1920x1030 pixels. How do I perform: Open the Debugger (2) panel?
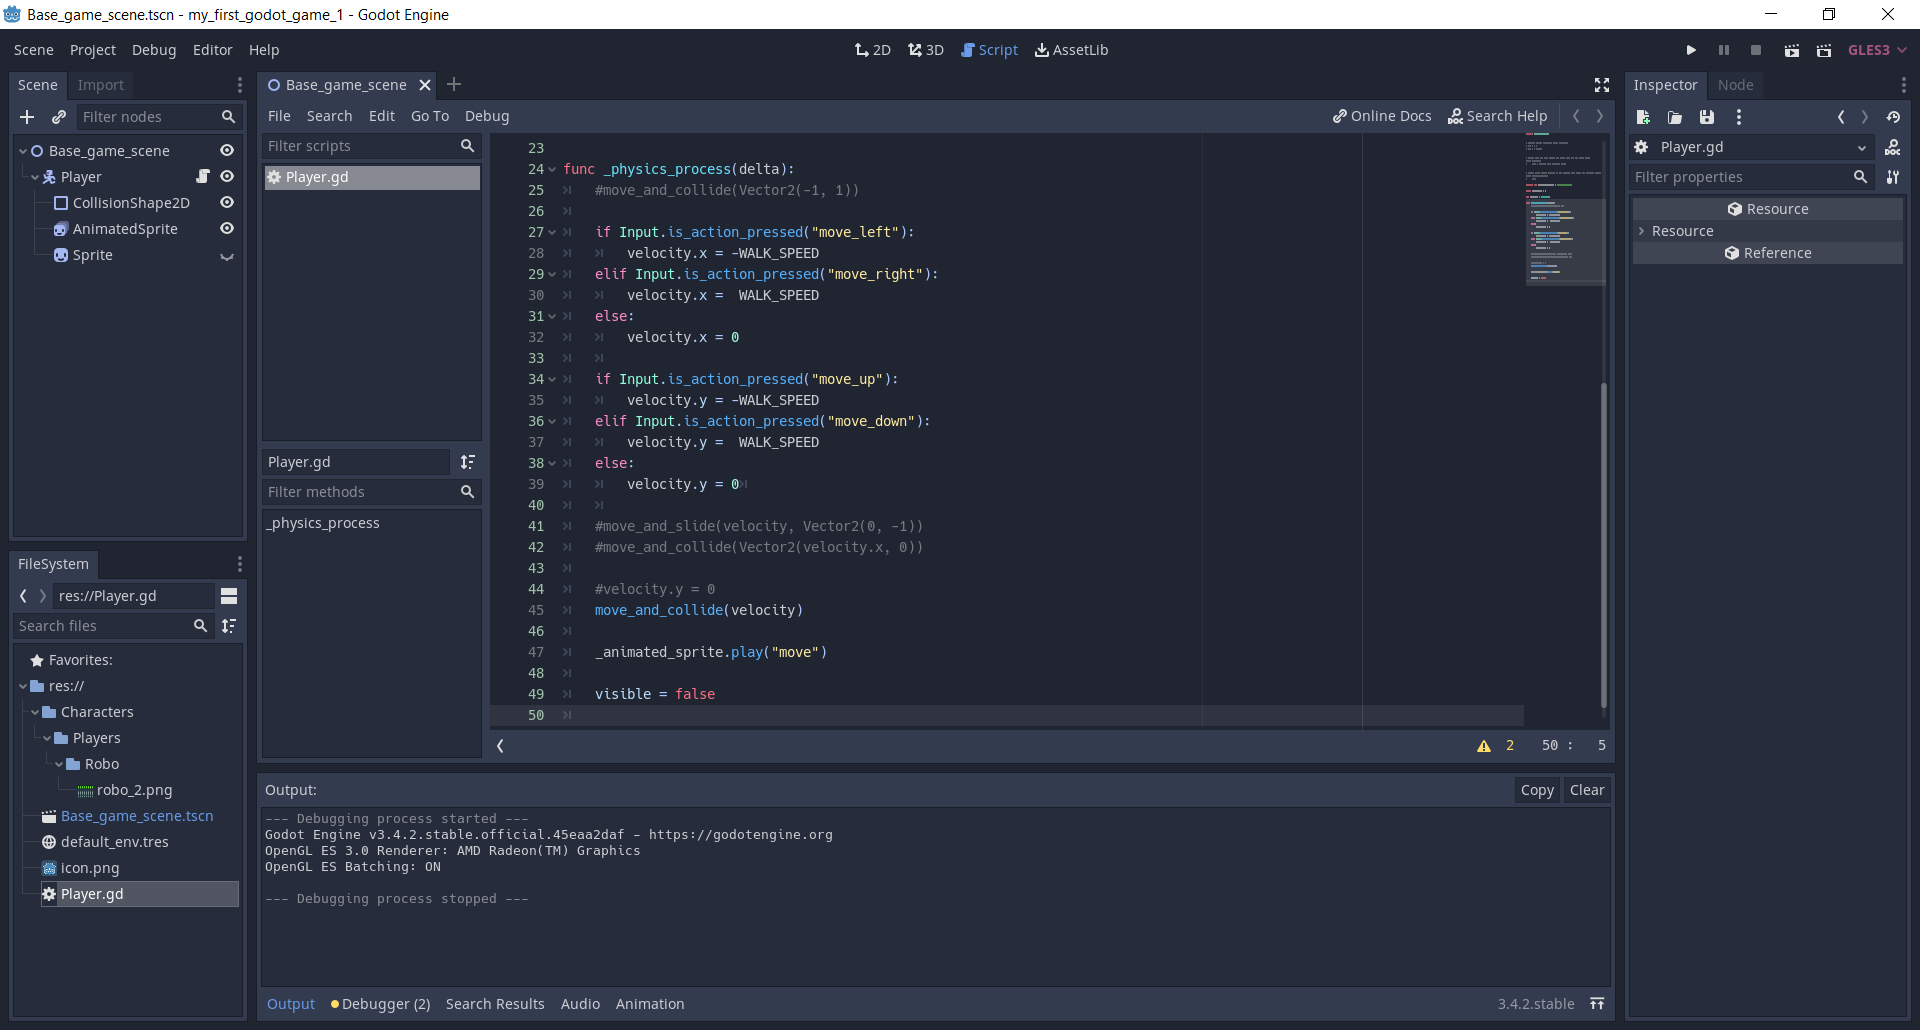click(380, 1004)
